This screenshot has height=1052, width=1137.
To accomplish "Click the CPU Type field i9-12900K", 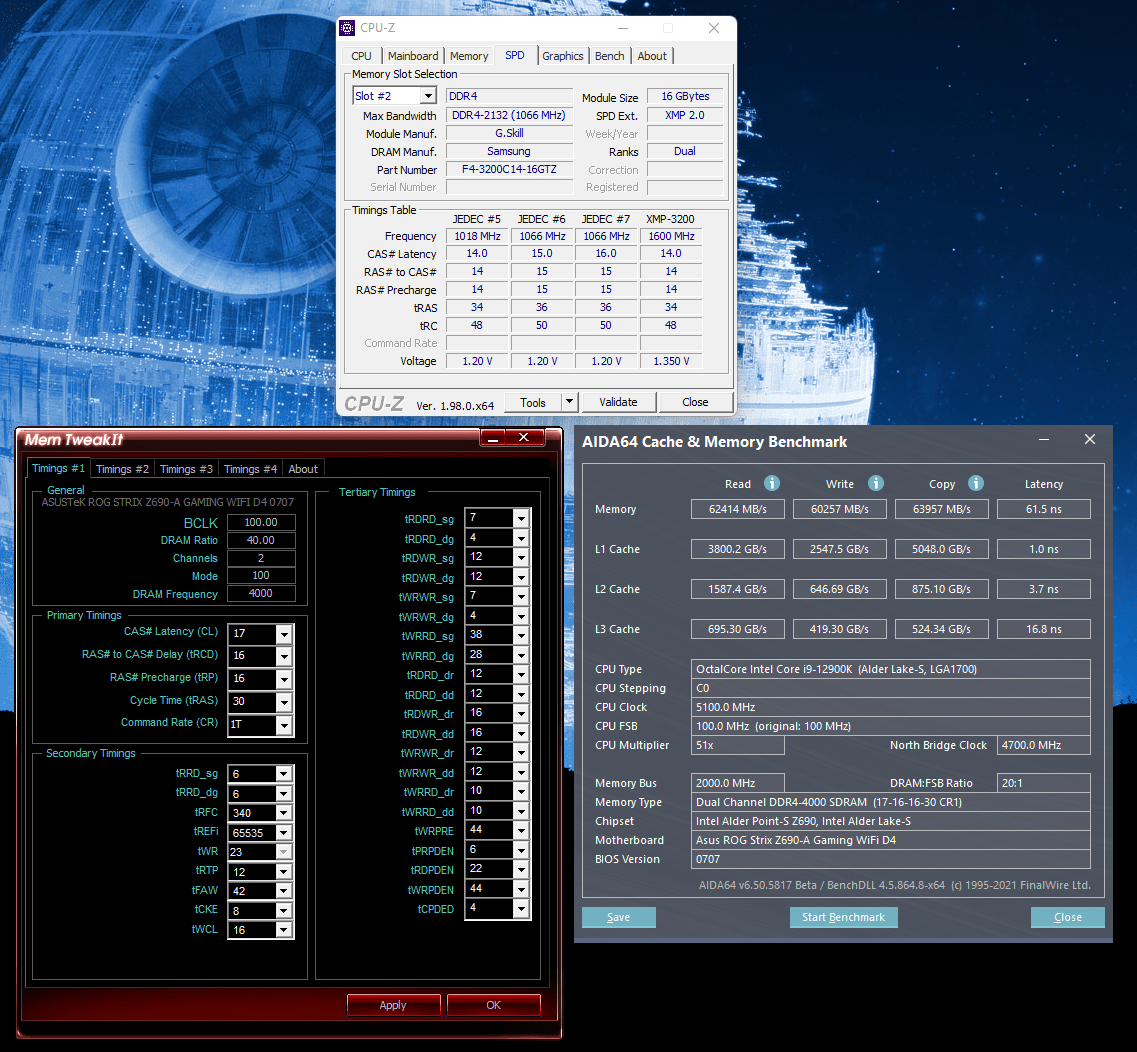I will point(890,669).
